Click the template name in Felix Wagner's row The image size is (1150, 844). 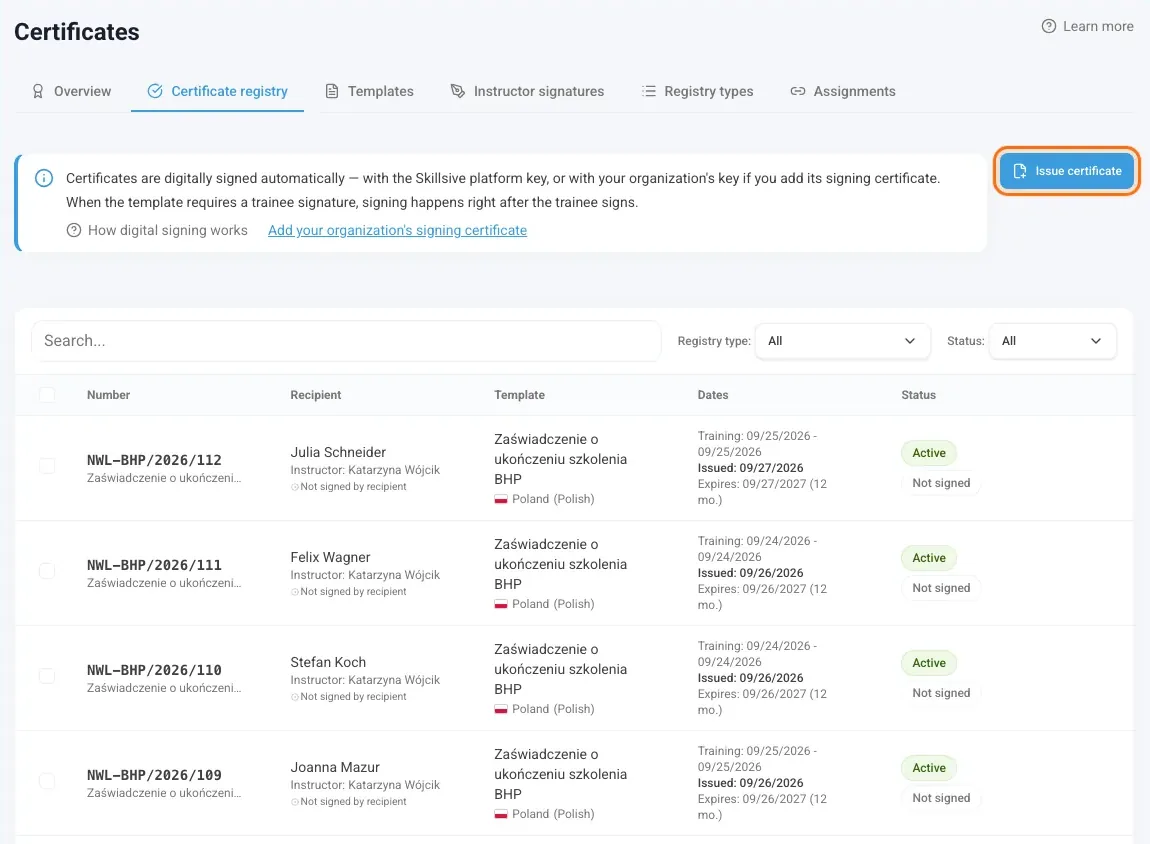click(x=560, y=564)
